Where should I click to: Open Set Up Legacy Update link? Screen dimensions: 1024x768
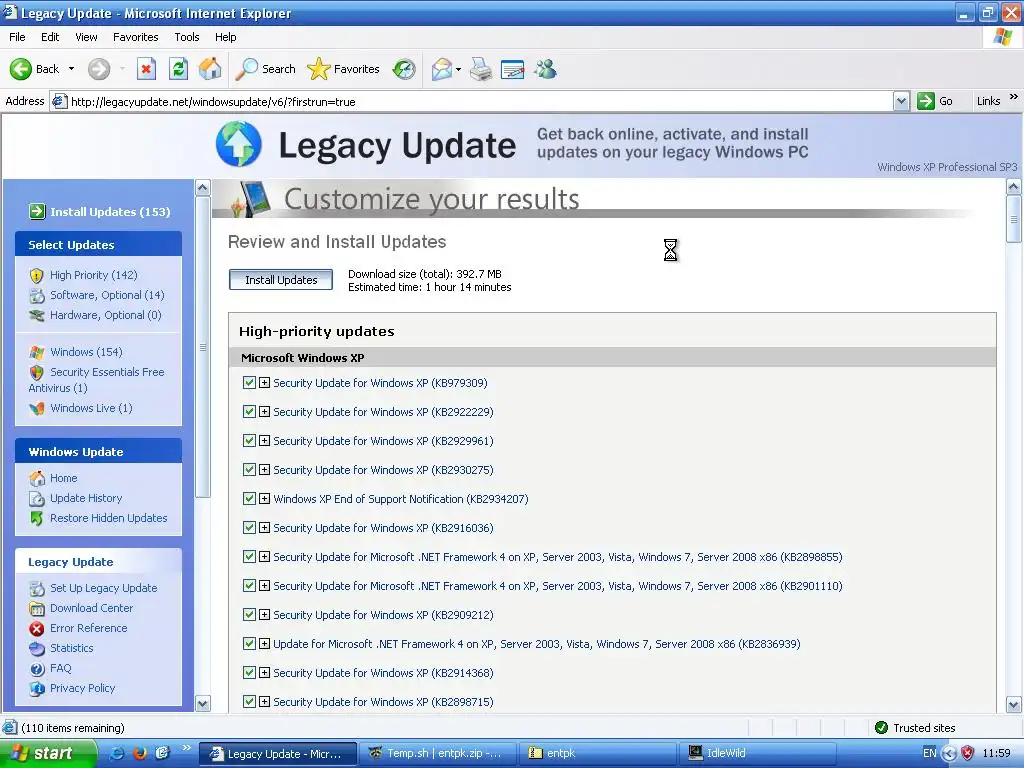click(x=103, y=588)
